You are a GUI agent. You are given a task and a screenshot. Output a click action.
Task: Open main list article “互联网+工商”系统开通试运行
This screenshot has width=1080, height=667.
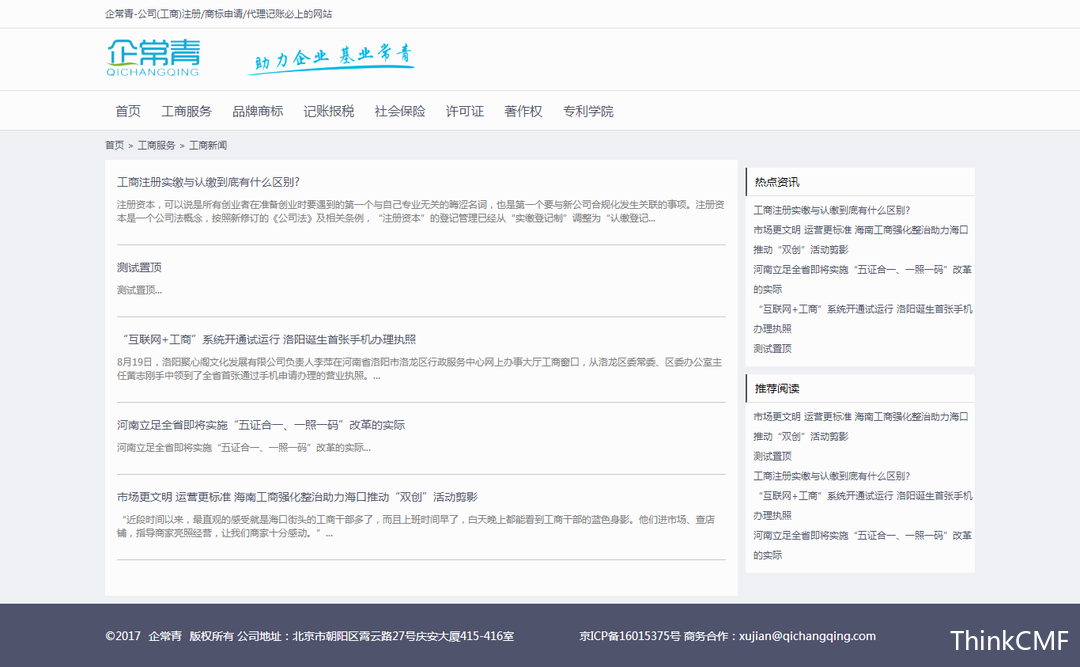(269, 339)
